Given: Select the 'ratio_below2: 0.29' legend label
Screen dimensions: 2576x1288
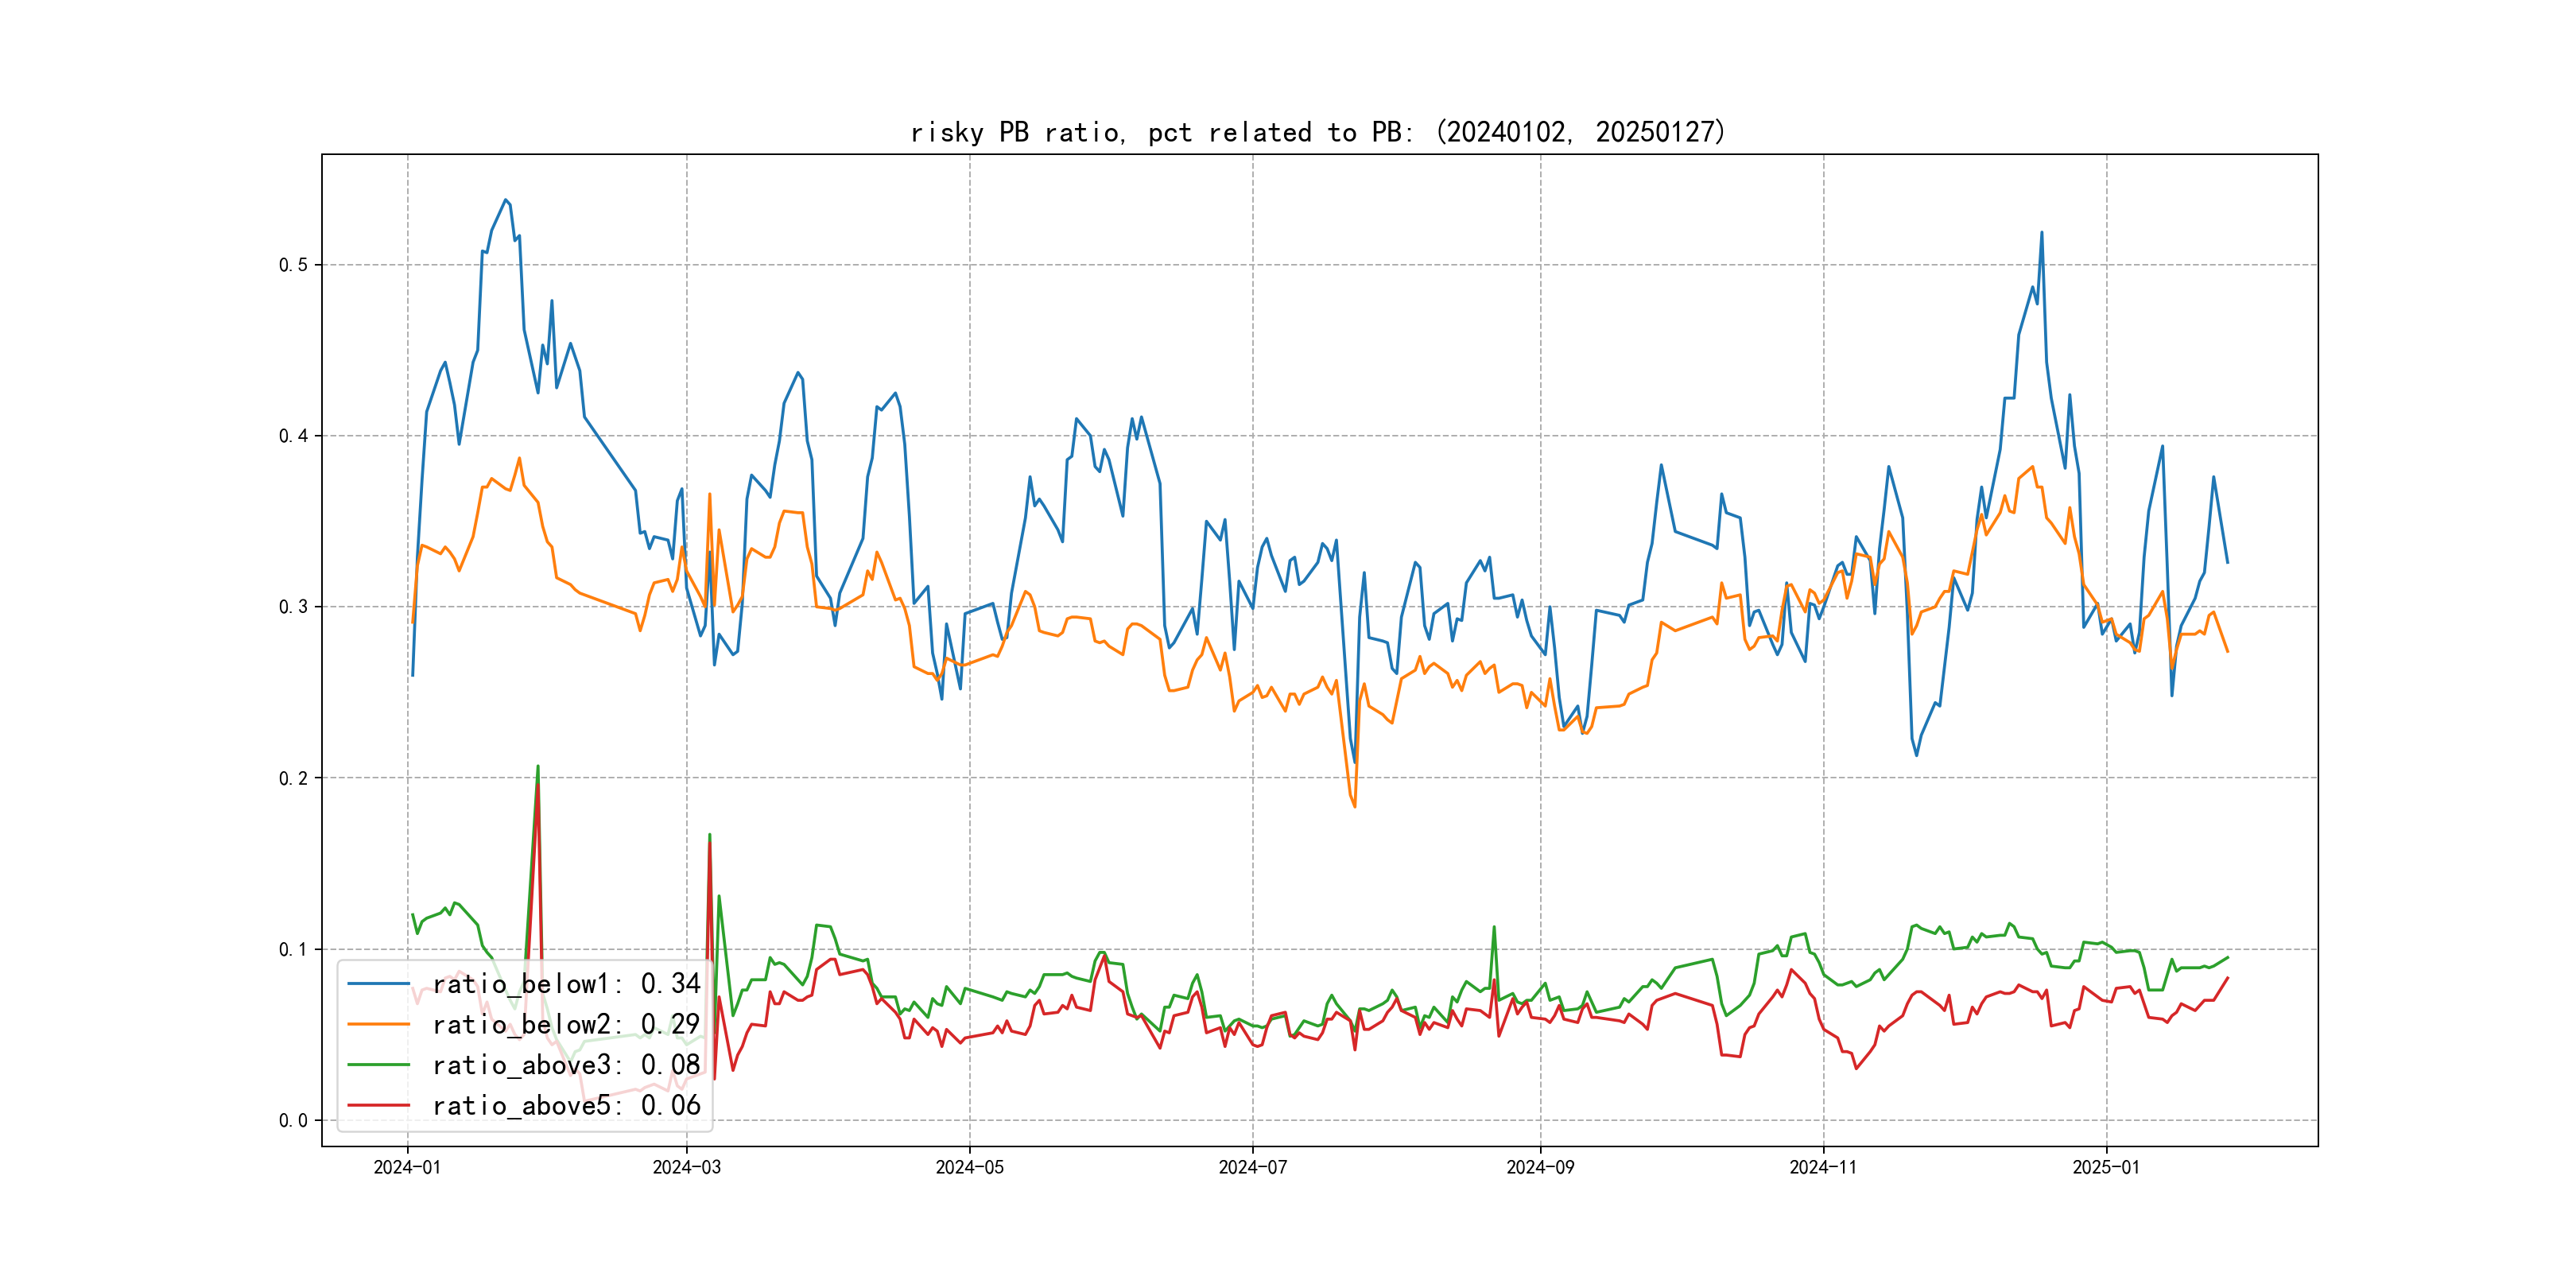Looking at the screenshot, I should click(566, 1024).
